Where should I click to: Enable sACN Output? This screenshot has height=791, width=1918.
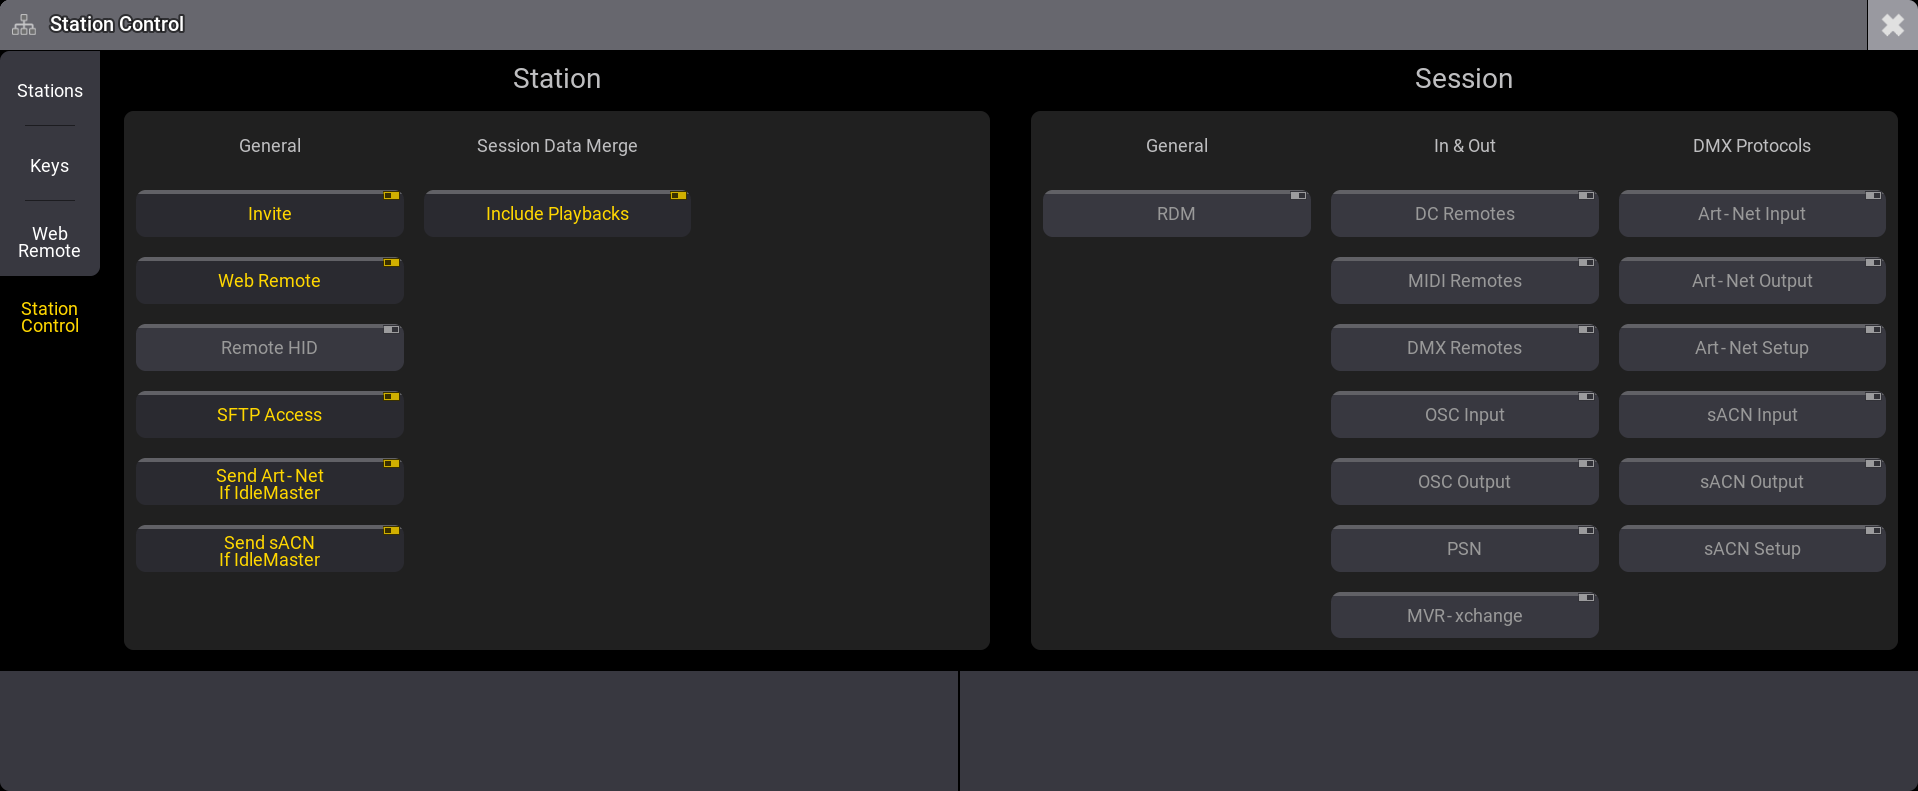point(1752,481)
